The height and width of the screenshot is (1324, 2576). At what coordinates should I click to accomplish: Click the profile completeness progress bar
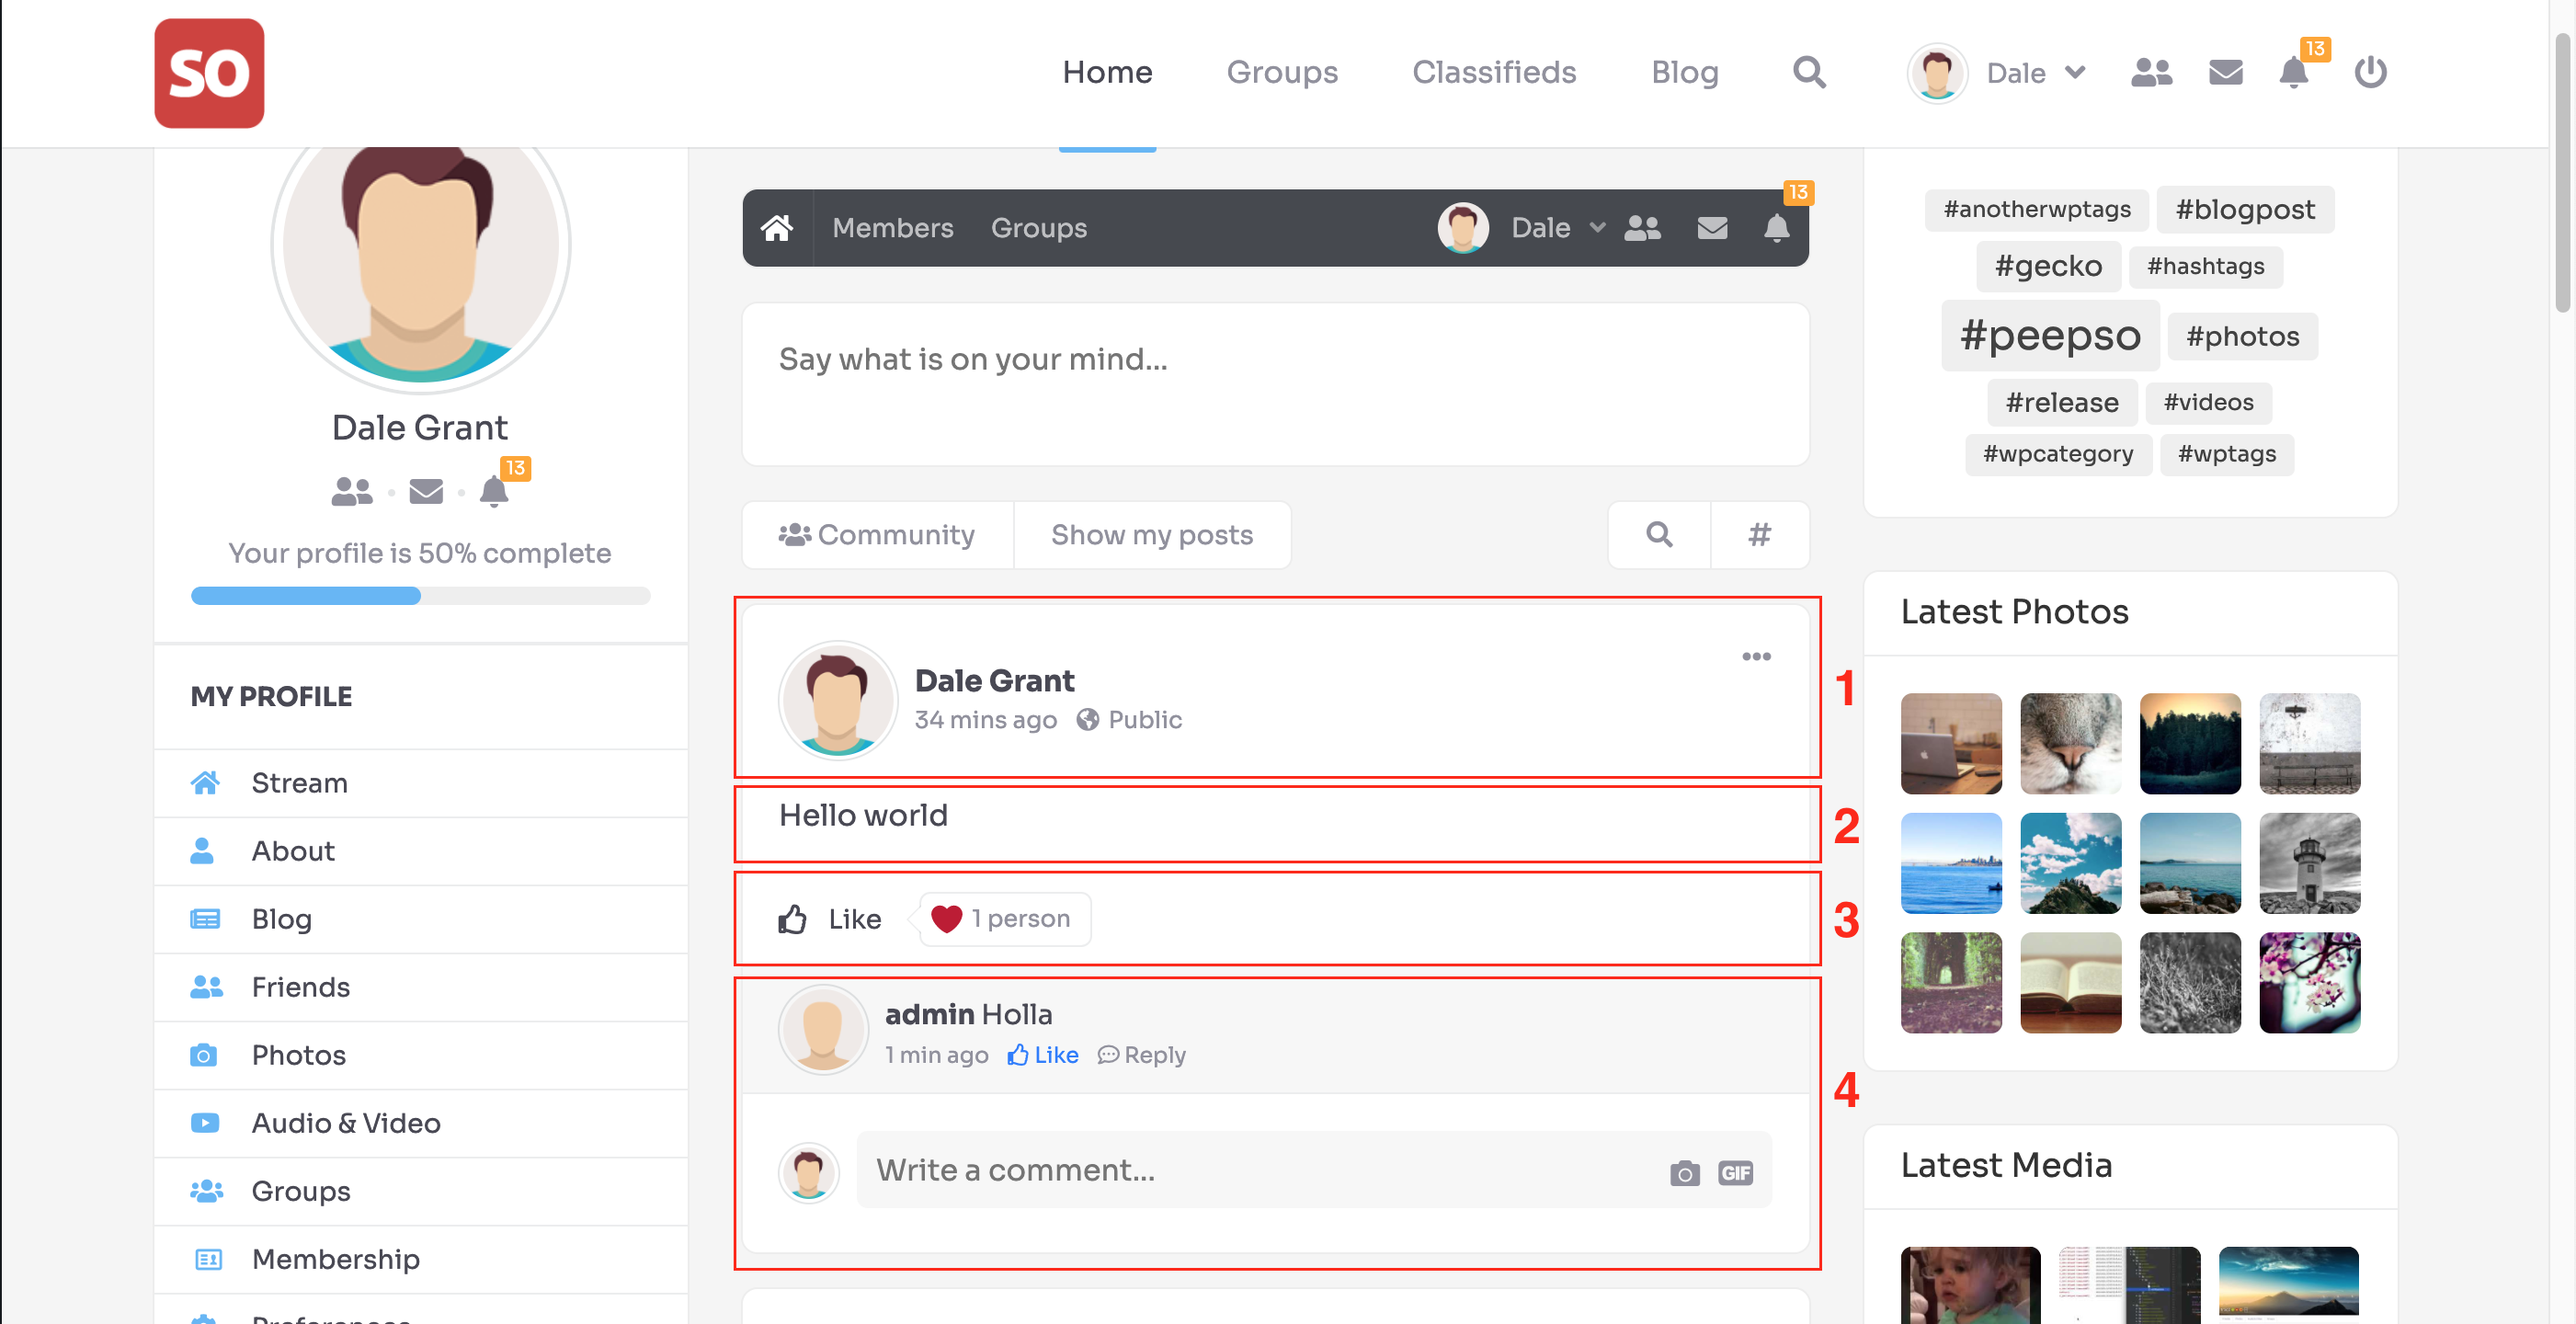click(x=421, y=596)
